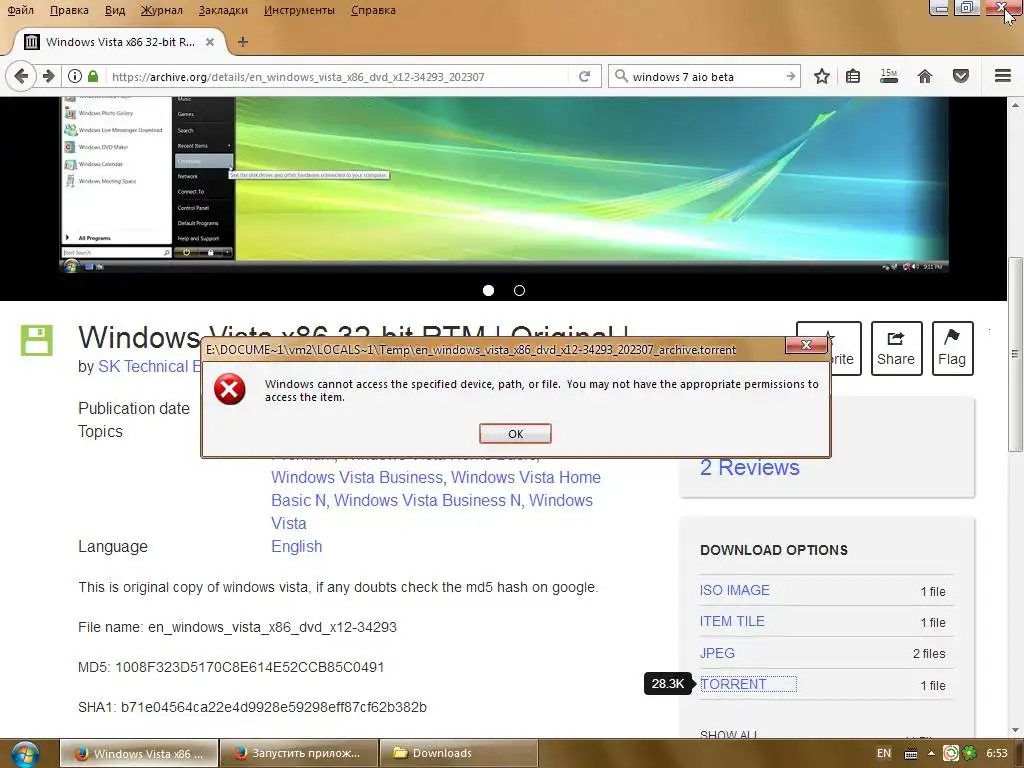This screenshot has height=768, width=1024.
Task: Open the JPEG download link
Action: [717, 653]
